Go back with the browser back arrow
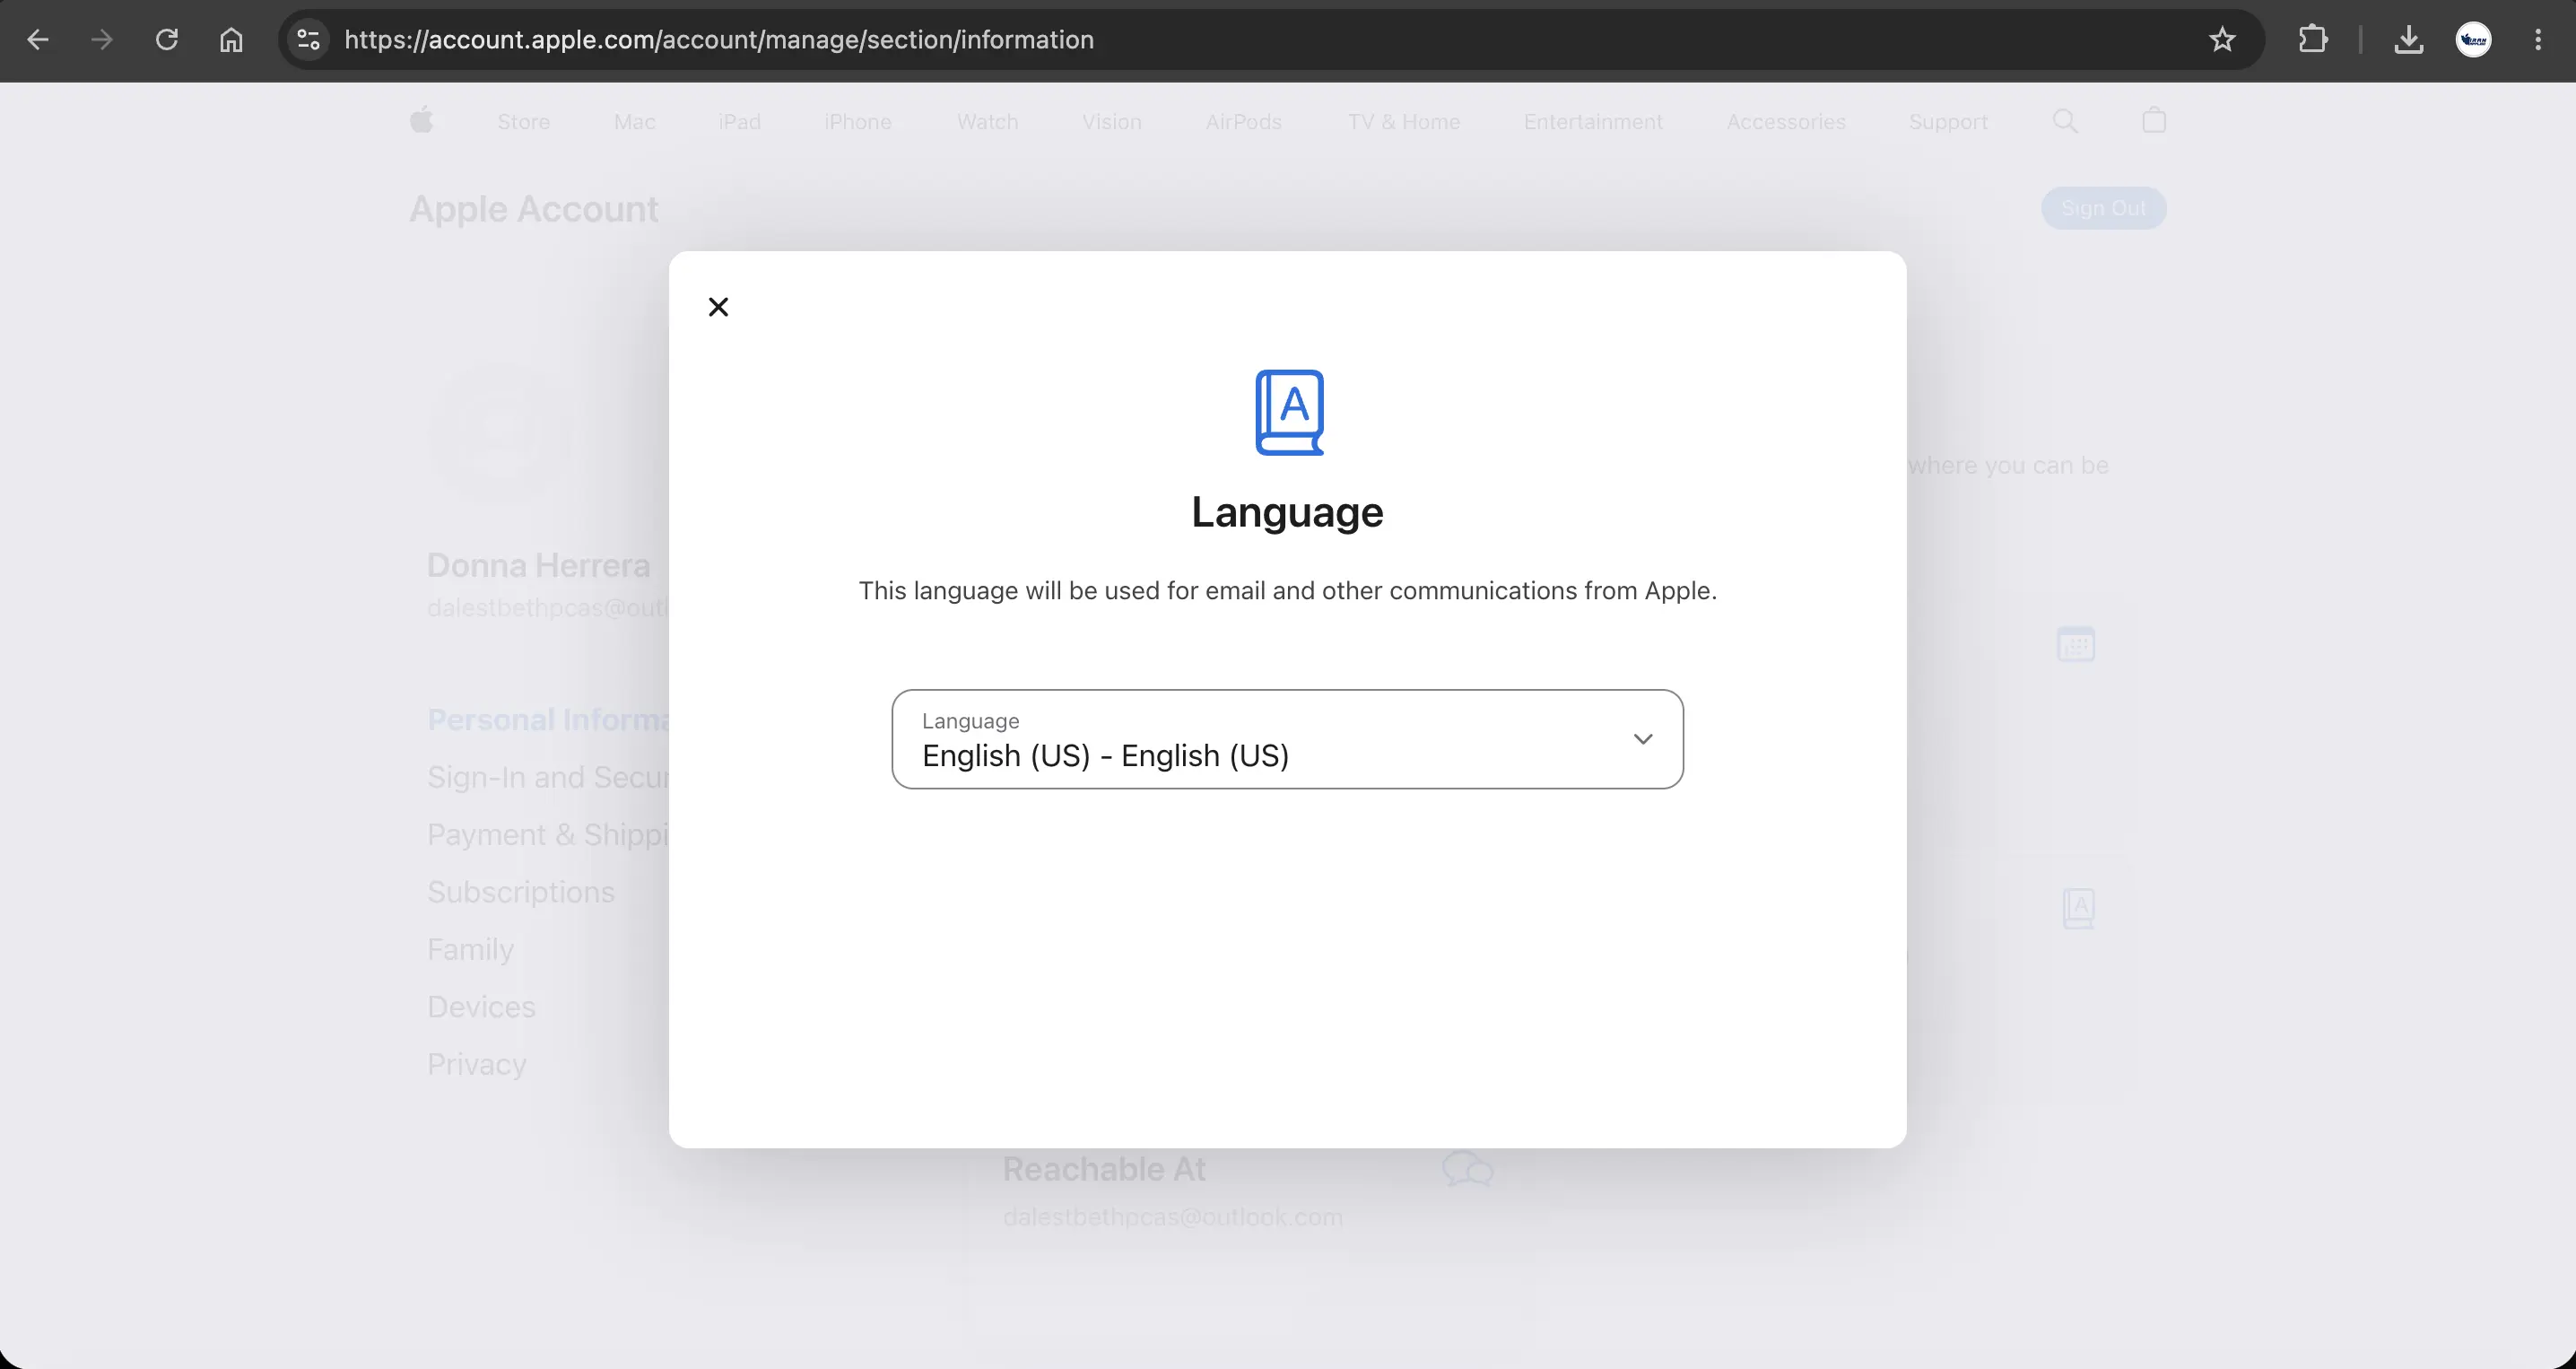 pos(38,40)
